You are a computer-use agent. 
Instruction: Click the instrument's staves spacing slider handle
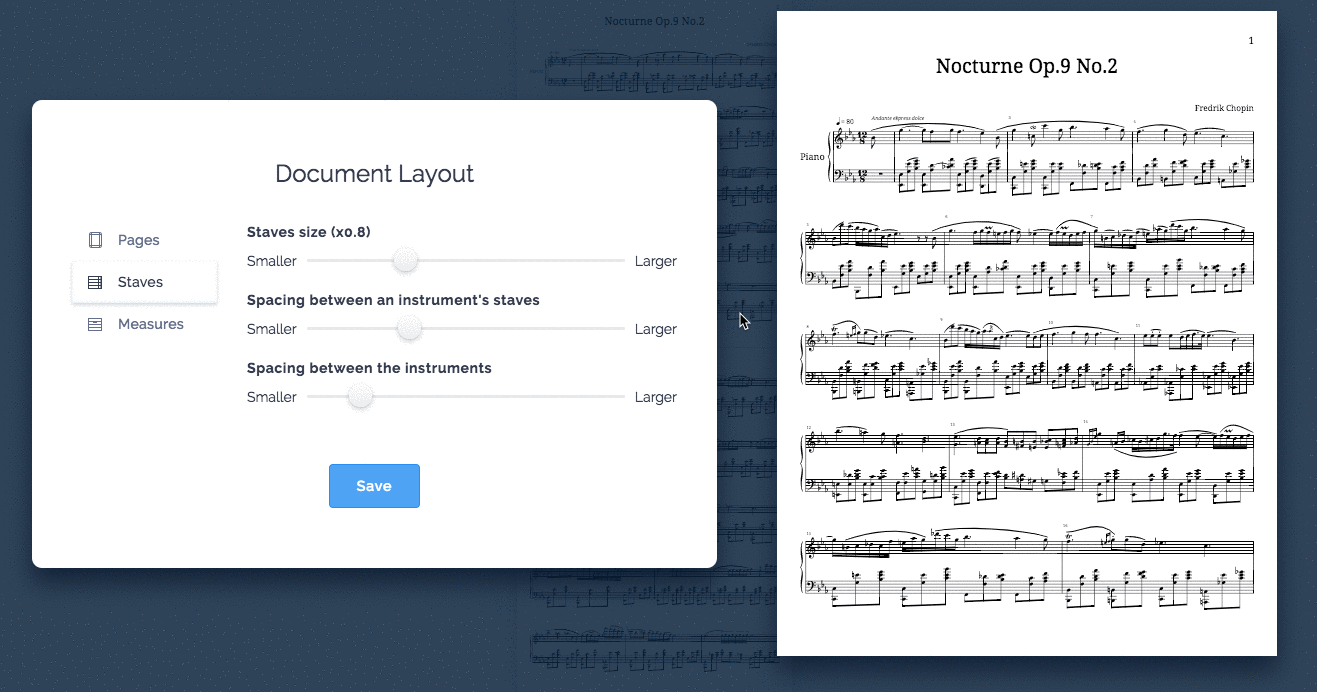click(x=409, y=329)
